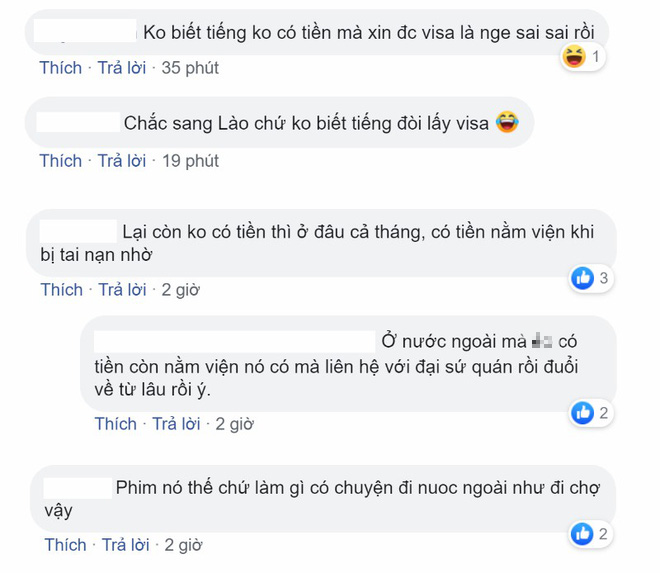
Task: Click Trả lời under the 35 phút comment
Action: pos(122,68)
